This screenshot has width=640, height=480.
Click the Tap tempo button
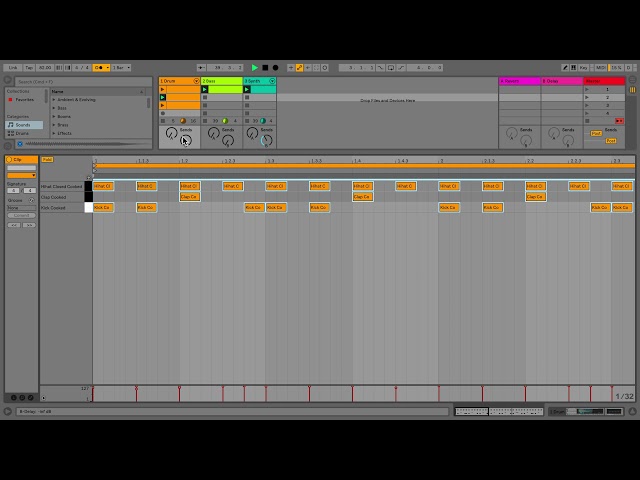pos(29,67)
